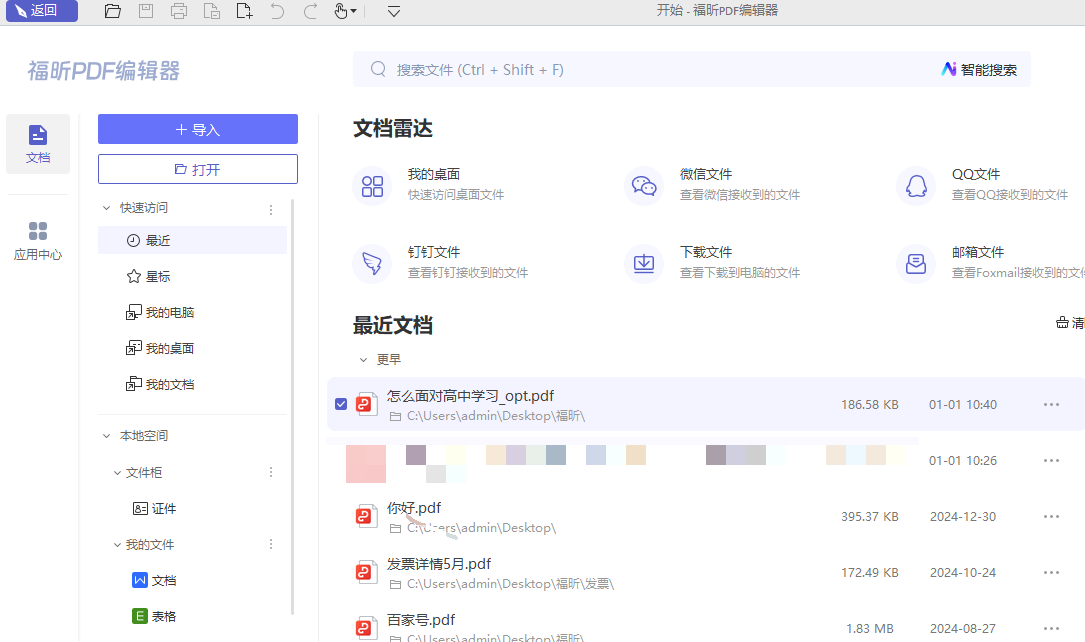Click the 智能搜索 AI search button
Screen dimensions: 1085x642
pos(979,69)
